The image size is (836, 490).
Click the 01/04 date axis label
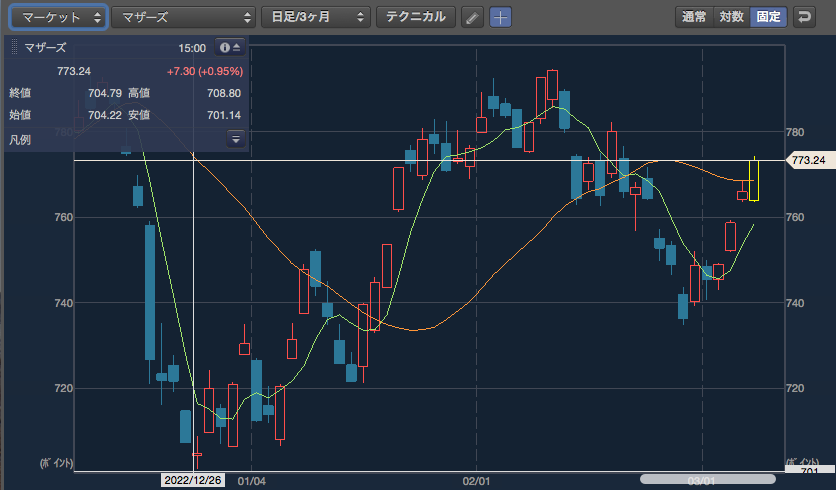click(252, 481)
